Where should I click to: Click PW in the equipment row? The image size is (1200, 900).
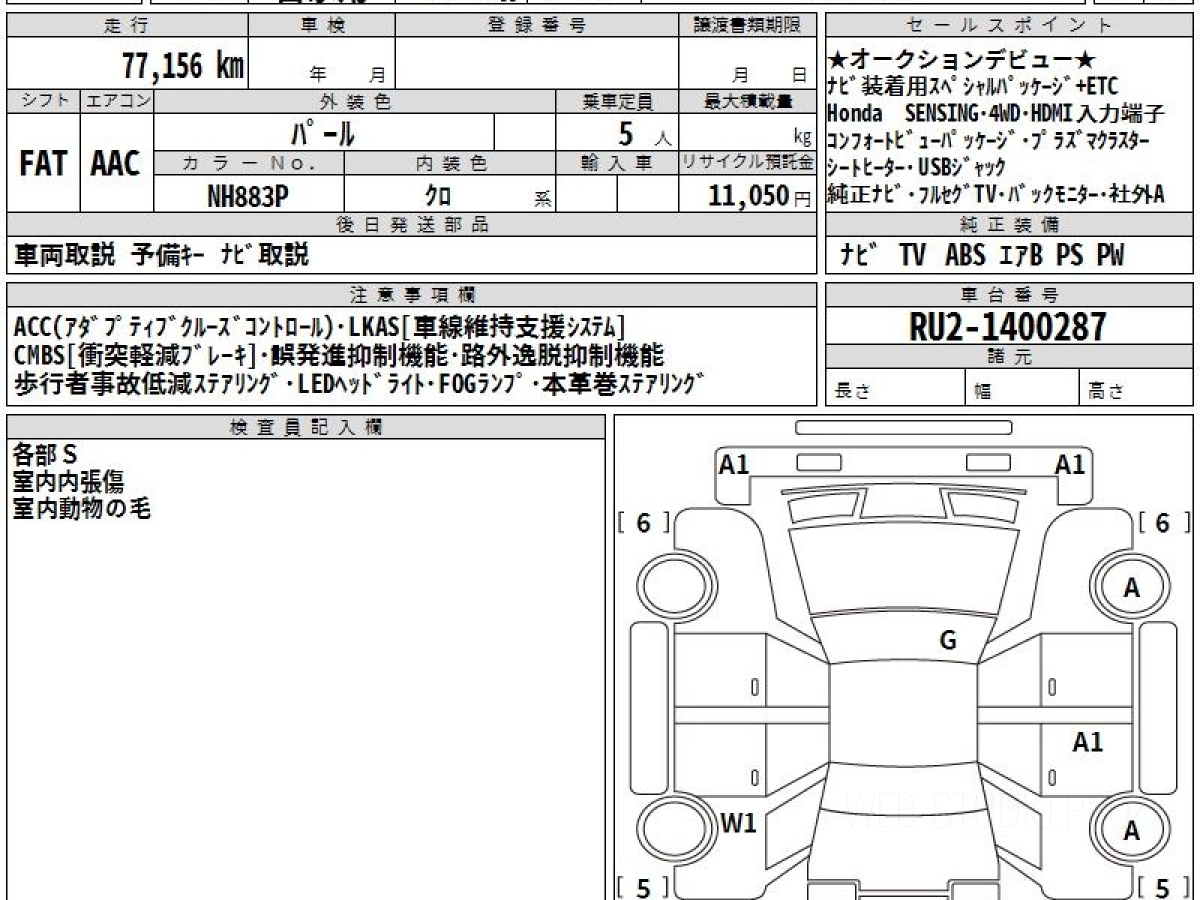[x=1110, y=256]
